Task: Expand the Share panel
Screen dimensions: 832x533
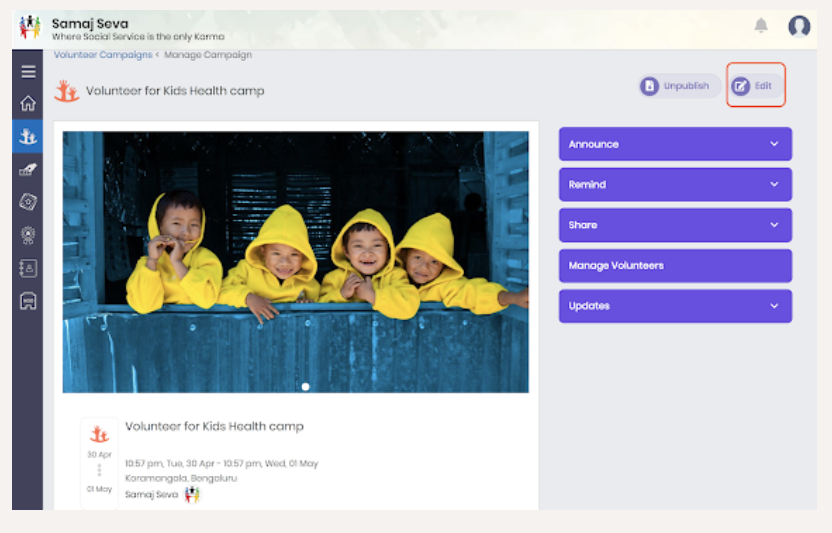Action: 675,225
